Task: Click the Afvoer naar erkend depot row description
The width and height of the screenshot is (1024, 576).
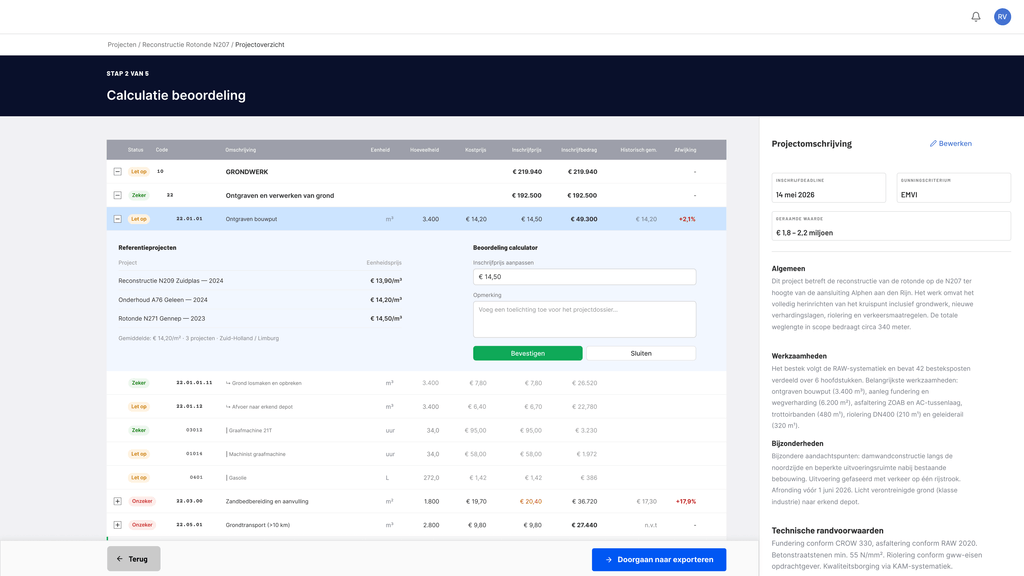Action: [259, 407]
